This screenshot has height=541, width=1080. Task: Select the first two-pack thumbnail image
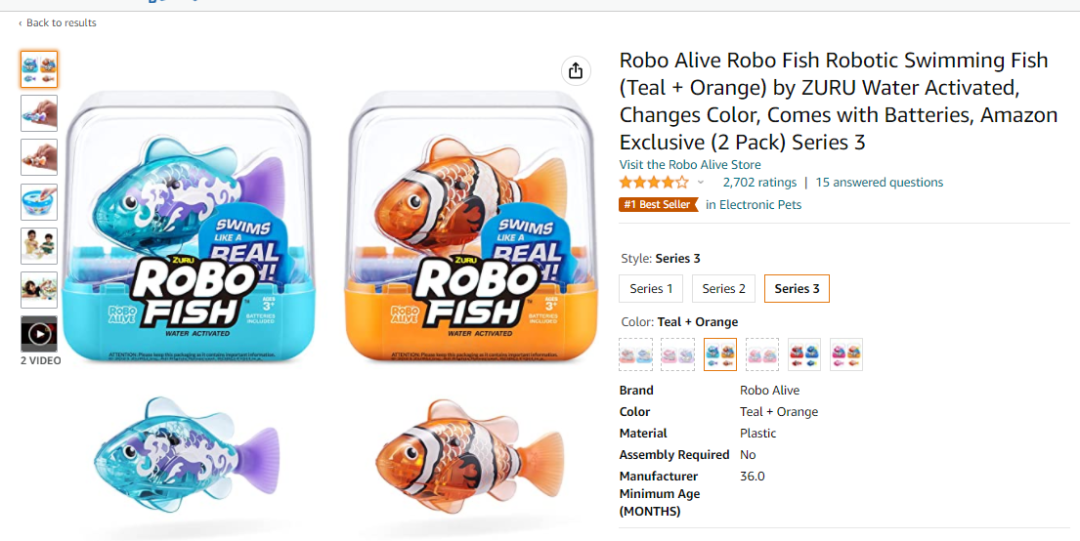[39, 70]
